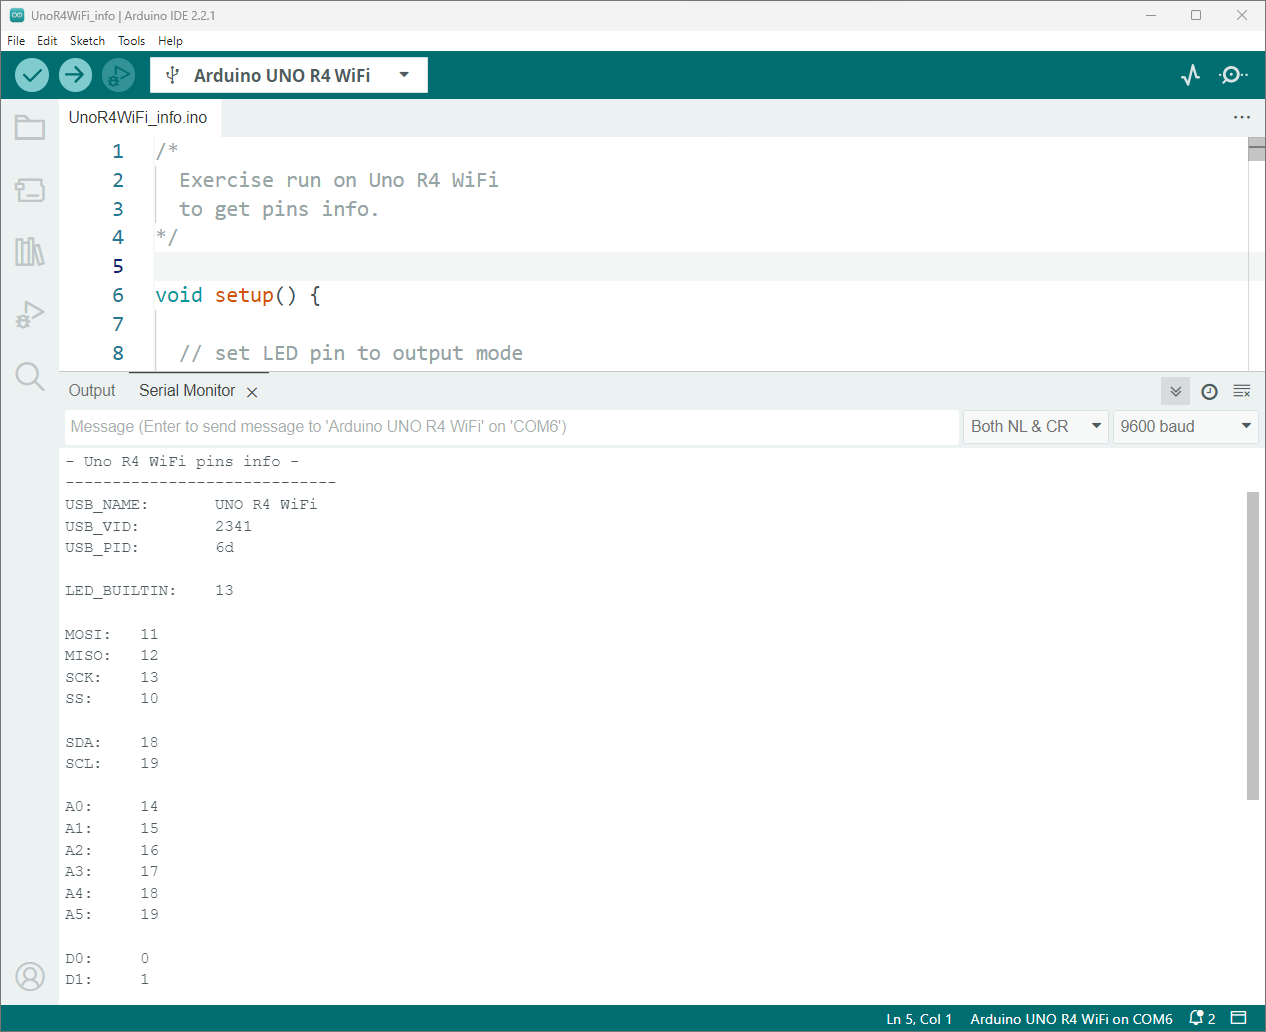Clear the Serial Monitor output
This screenshot has height=1032, width=1266.
(1242, 391)
